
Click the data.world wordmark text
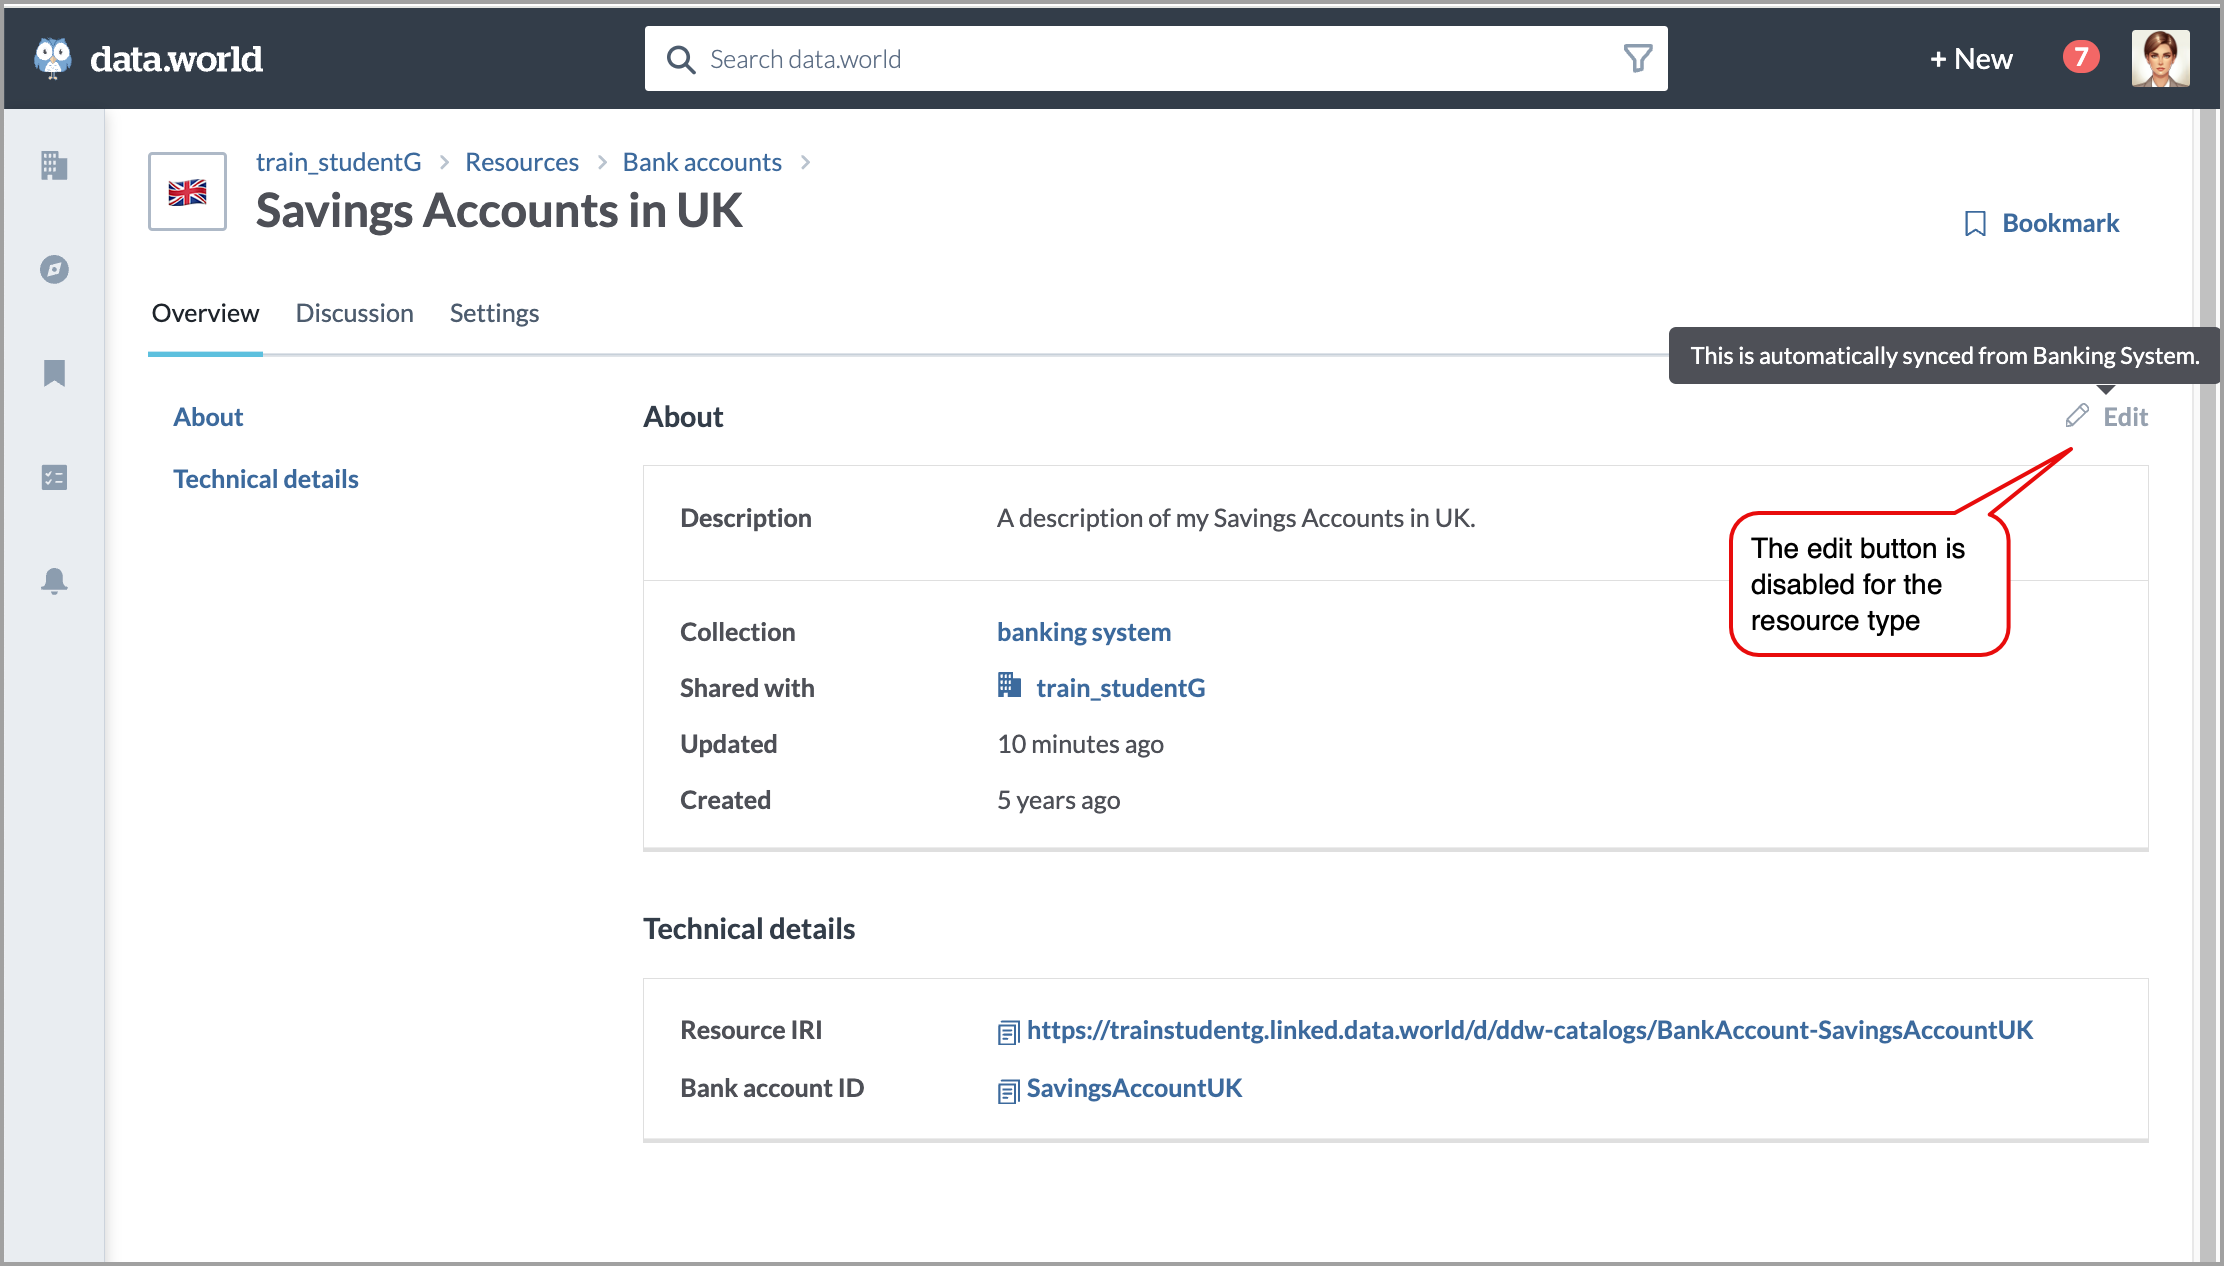[x=176, y=59]
